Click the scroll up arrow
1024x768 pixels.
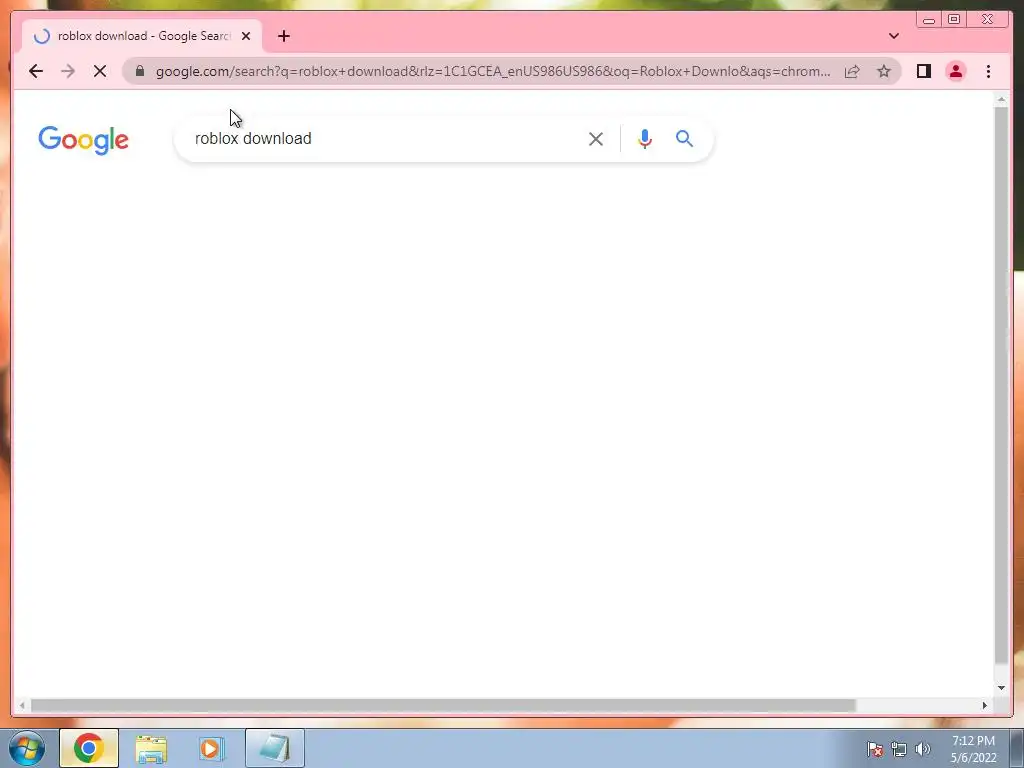1001,99
